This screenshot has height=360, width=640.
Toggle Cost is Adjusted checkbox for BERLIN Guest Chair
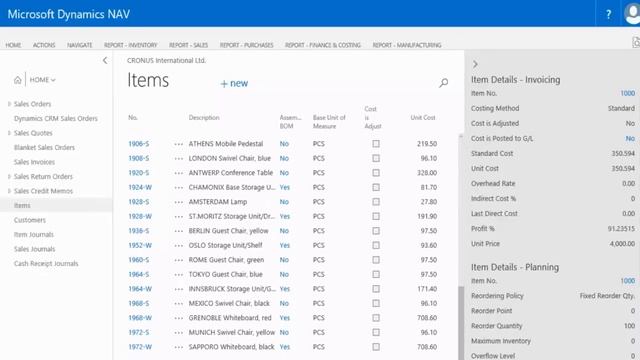tap(376, 231)
